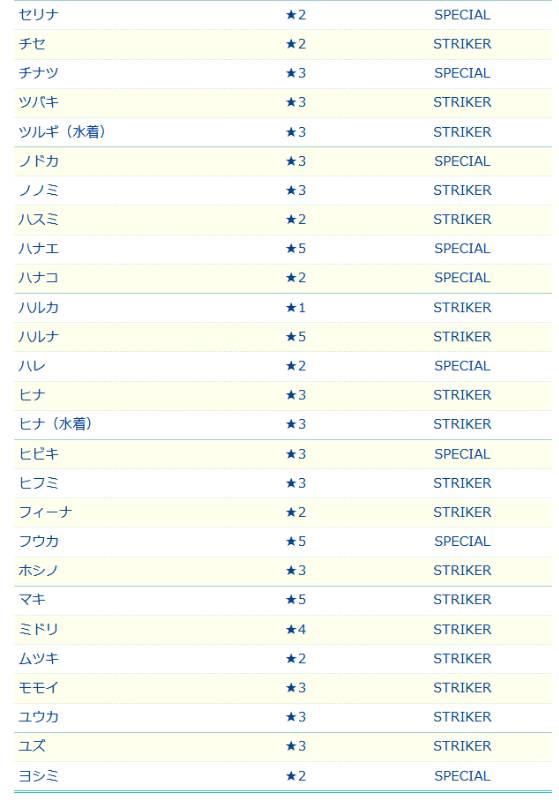Click STRIKER in the ハルナ row
The height and width of the screenshot is (800, 559).
point(462,337)
